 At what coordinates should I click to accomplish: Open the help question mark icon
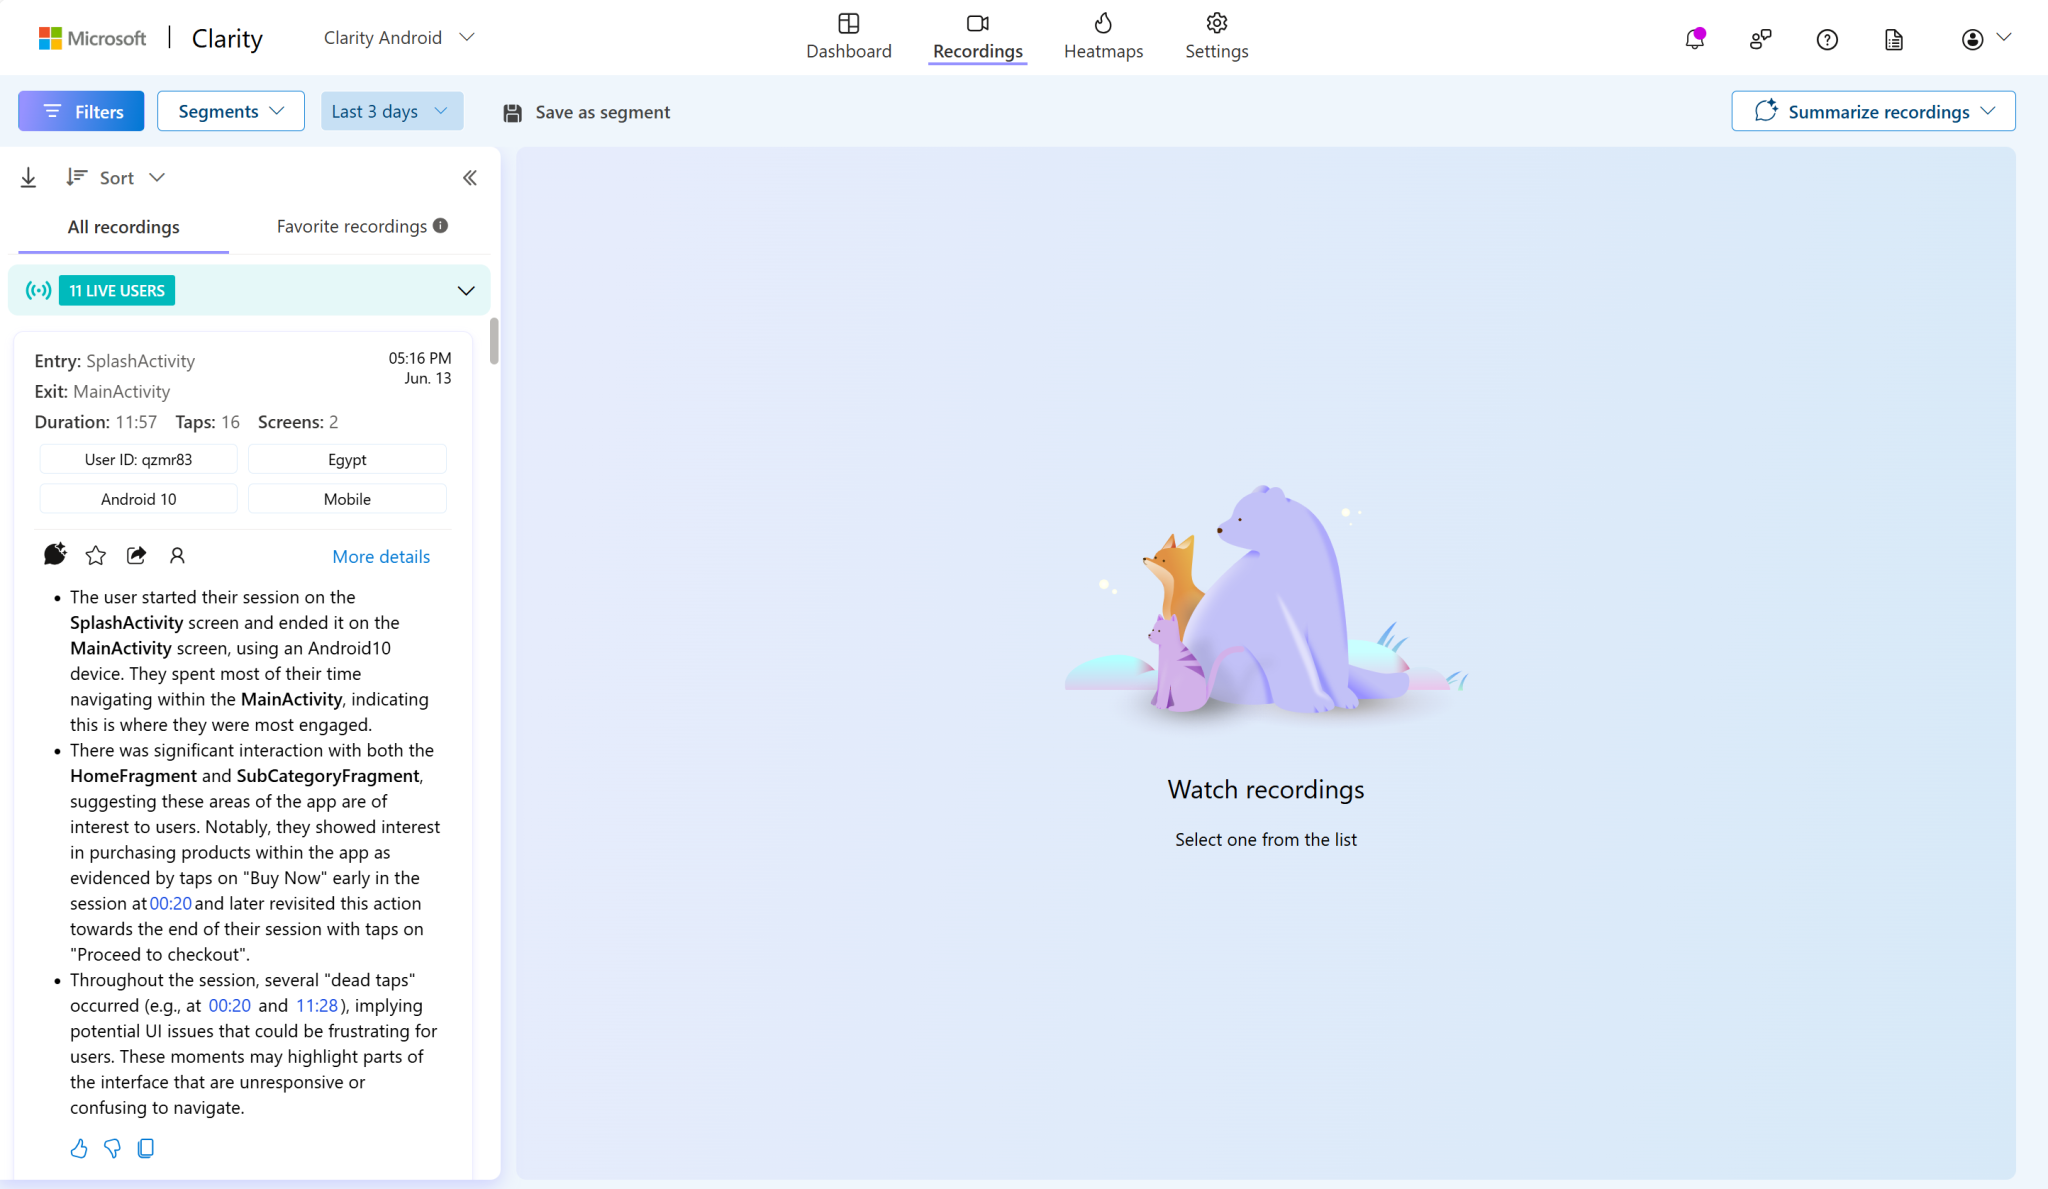1827,39
